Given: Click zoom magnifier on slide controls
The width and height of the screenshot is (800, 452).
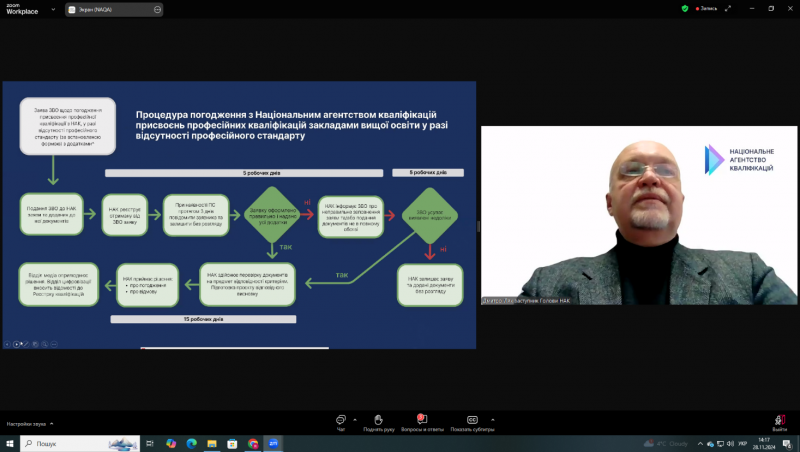Looking at the screenshot, I should coord(43,344).
